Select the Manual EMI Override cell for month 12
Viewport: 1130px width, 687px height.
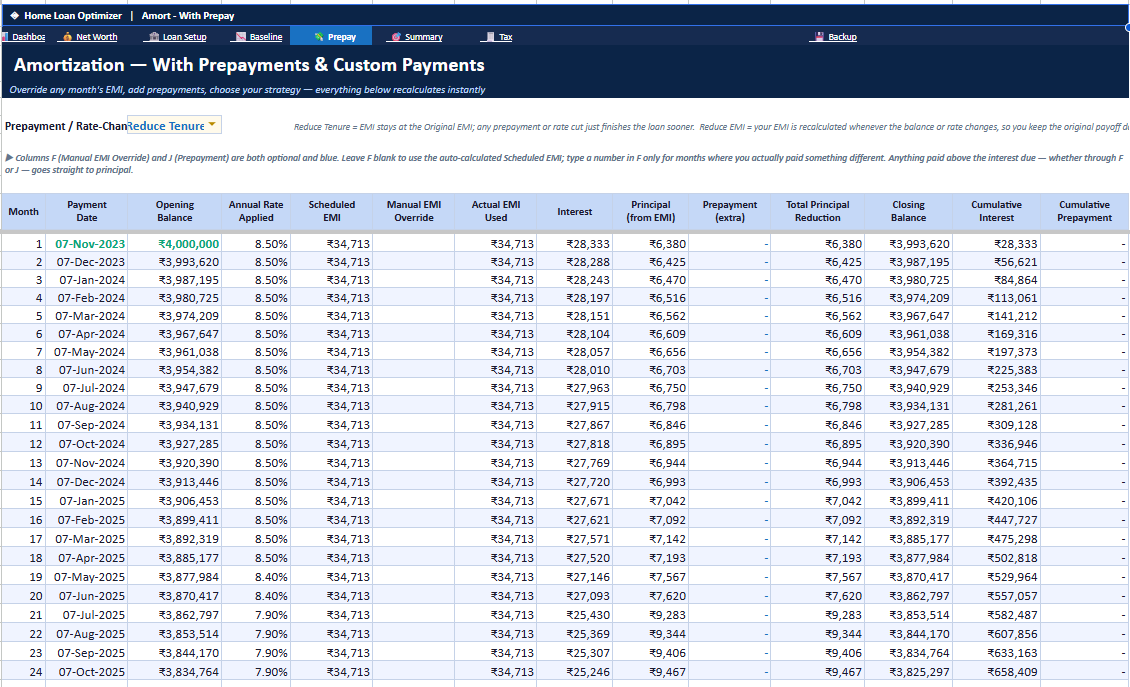point(414,444)
